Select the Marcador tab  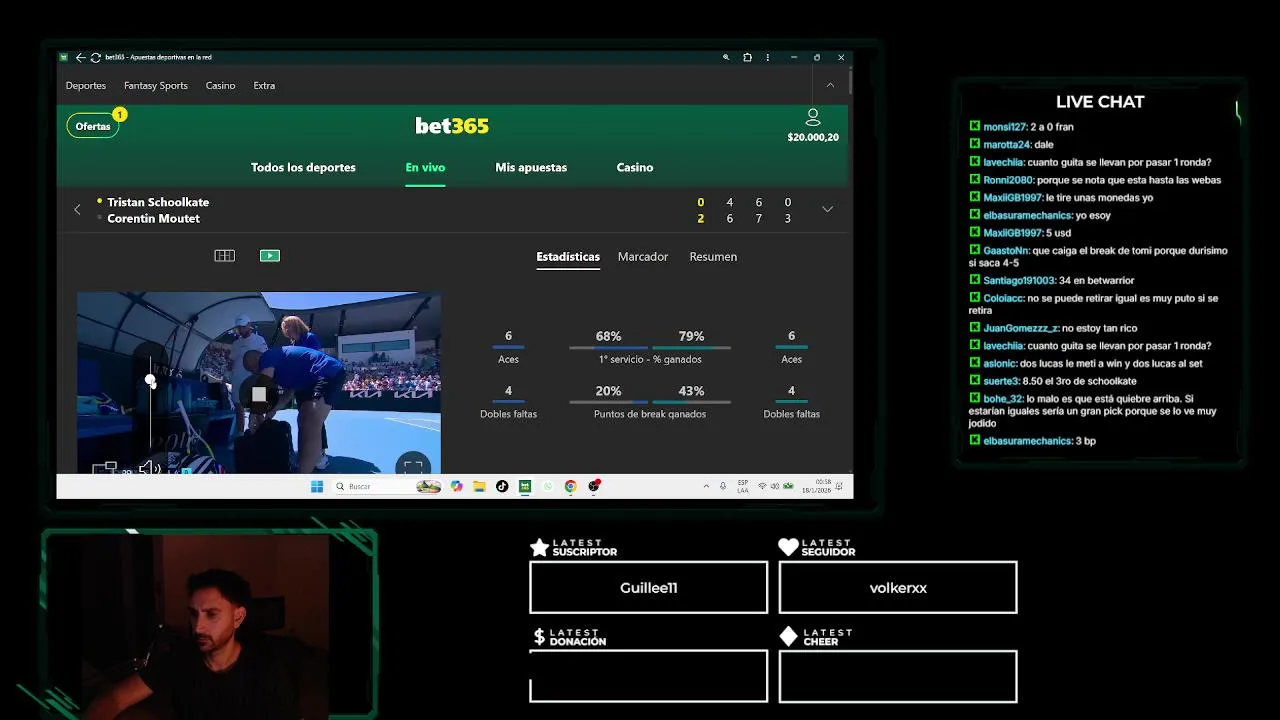(x=643, y=257)
